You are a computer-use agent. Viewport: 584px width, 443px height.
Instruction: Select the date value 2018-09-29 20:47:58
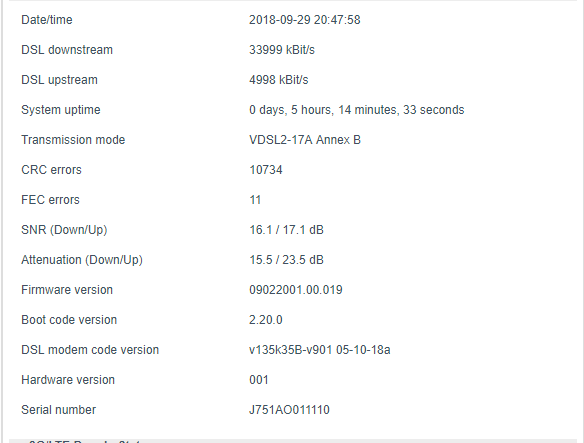coord(305,20)
